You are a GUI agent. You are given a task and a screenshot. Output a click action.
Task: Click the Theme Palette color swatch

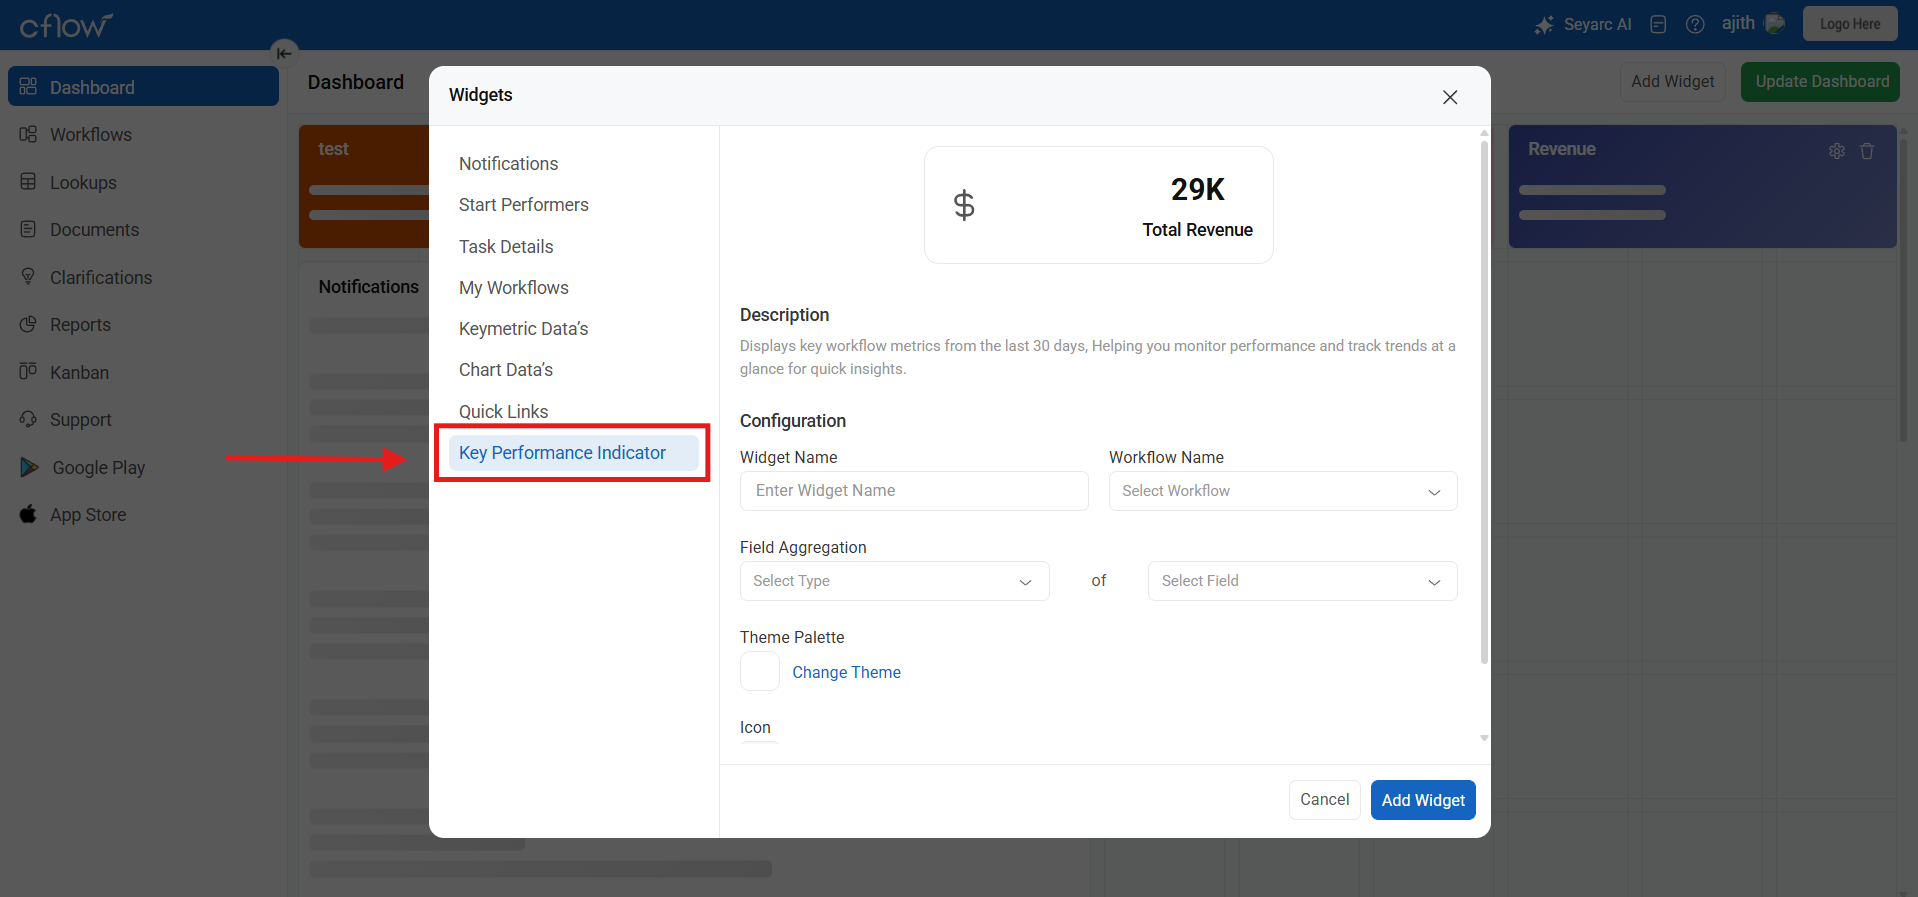pyautogui.click(x=760, y=672)
